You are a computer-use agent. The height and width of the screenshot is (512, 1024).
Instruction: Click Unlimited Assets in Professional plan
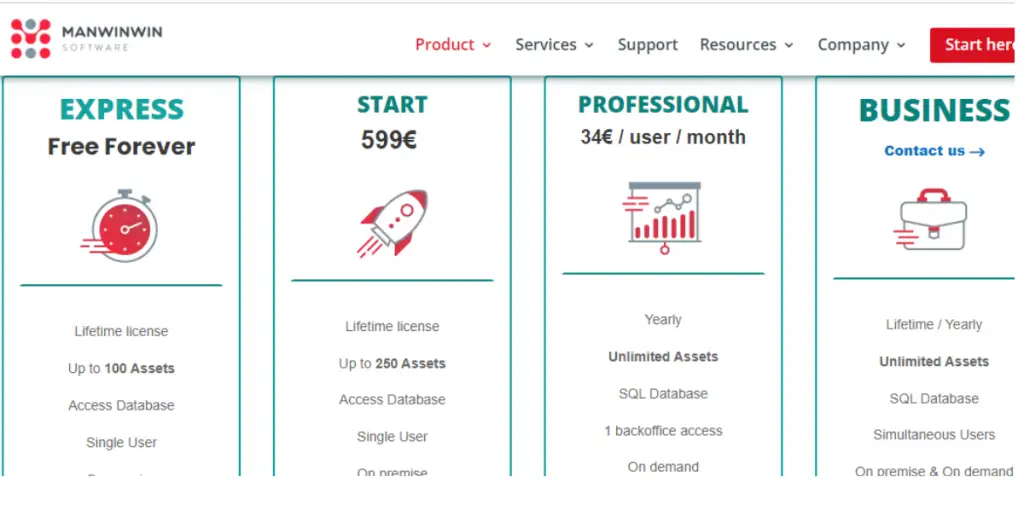663,357
